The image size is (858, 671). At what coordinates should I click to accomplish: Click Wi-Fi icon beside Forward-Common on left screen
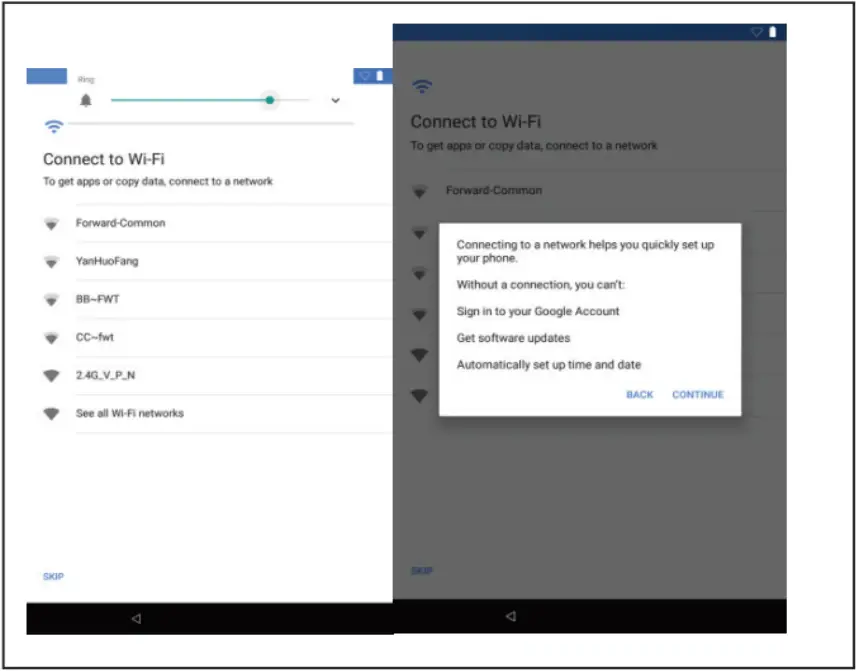coord(51,224)
